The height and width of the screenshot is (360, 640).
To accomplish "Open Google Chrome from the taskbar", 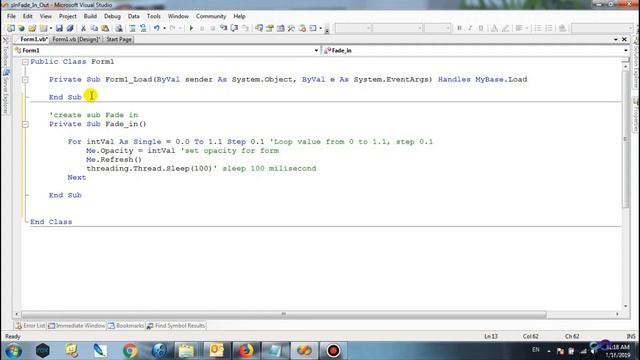I will pyautogui.click(x=130, y=351).
